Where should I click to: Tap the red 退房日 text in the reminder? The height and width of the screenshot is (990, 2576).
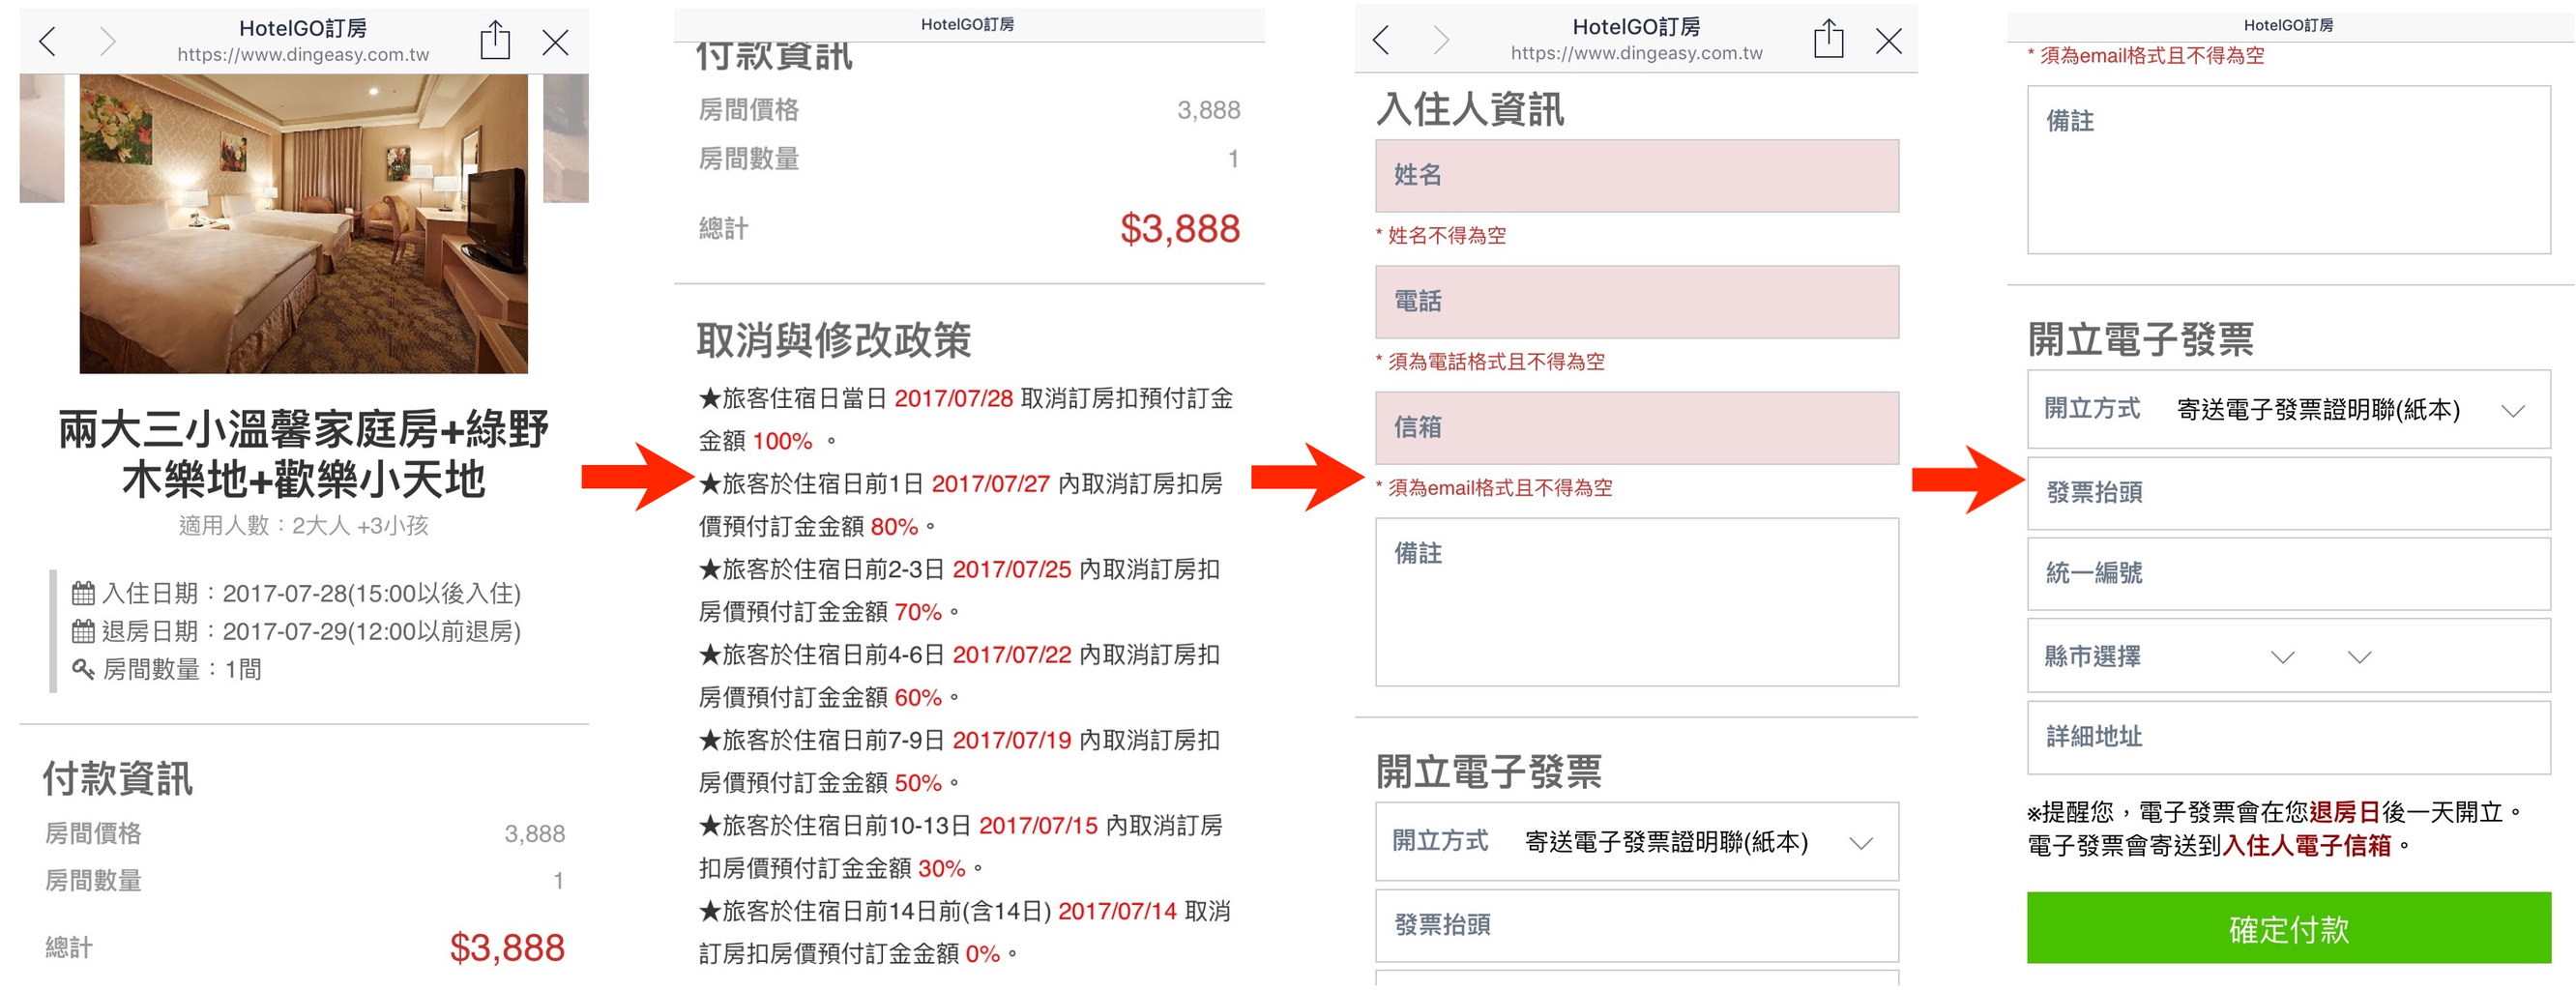[2345, 812]
